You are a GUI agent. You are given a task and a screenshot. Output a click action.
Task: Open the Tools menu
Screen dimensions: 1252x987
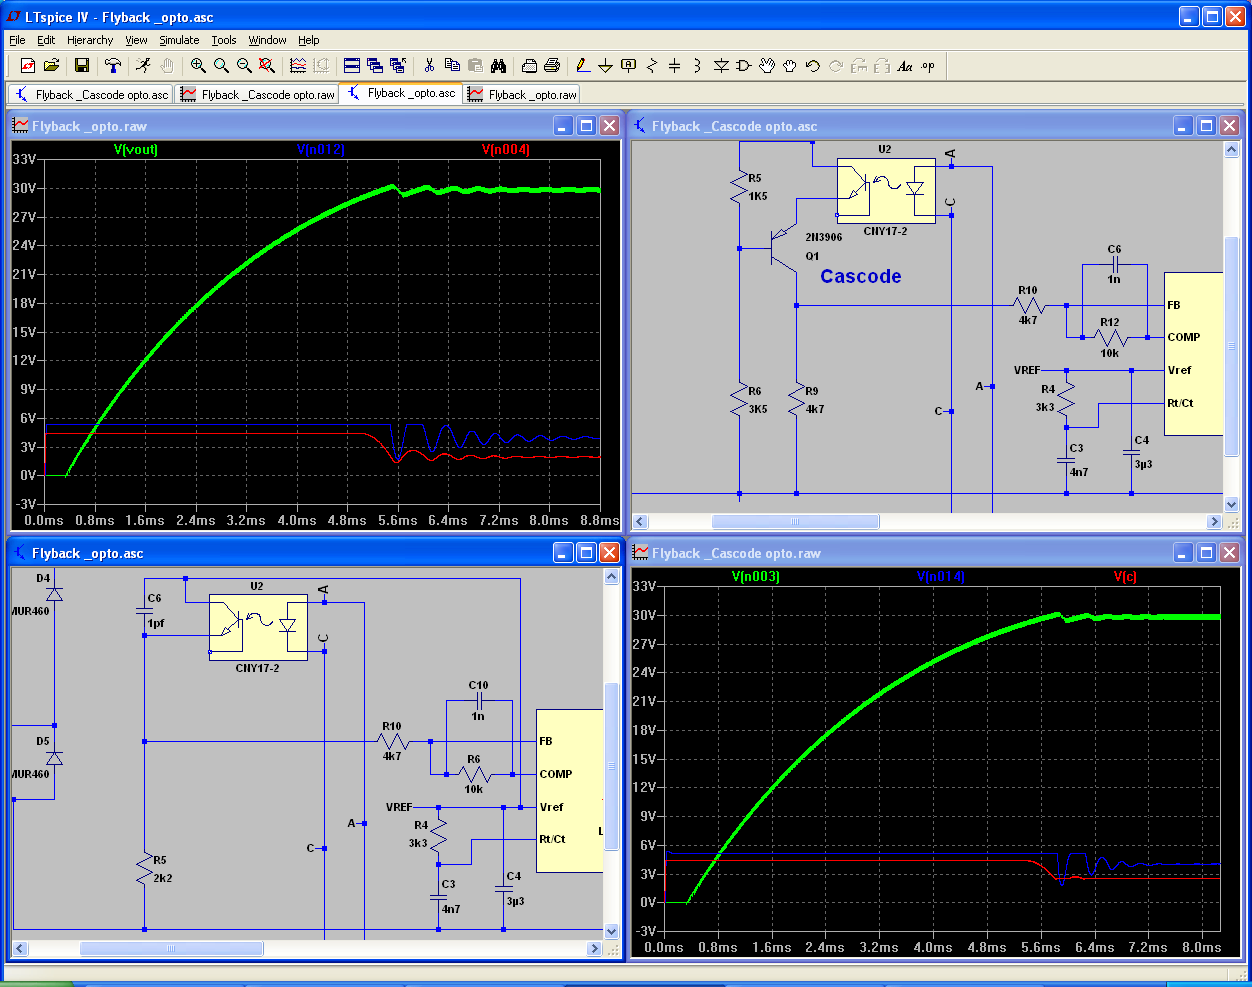coord(224,40)
